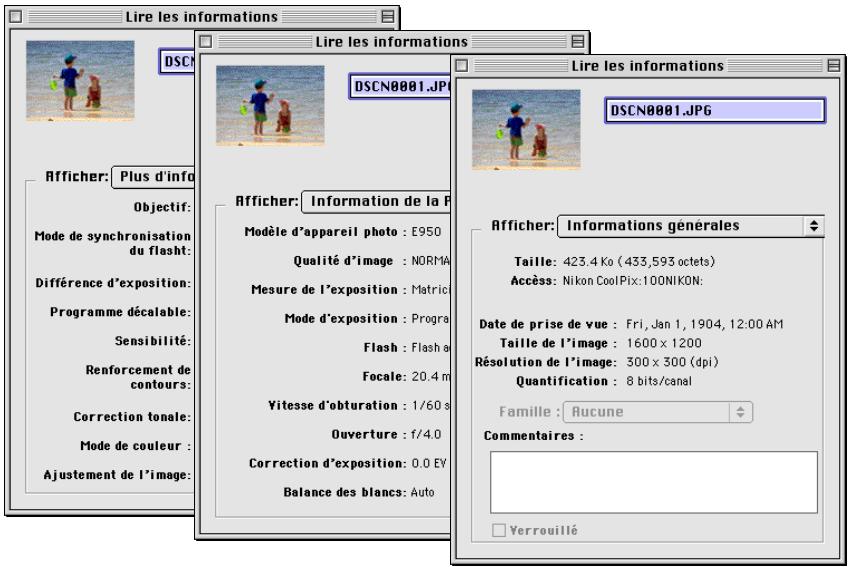Click the camera model value E950

point(426,232)
